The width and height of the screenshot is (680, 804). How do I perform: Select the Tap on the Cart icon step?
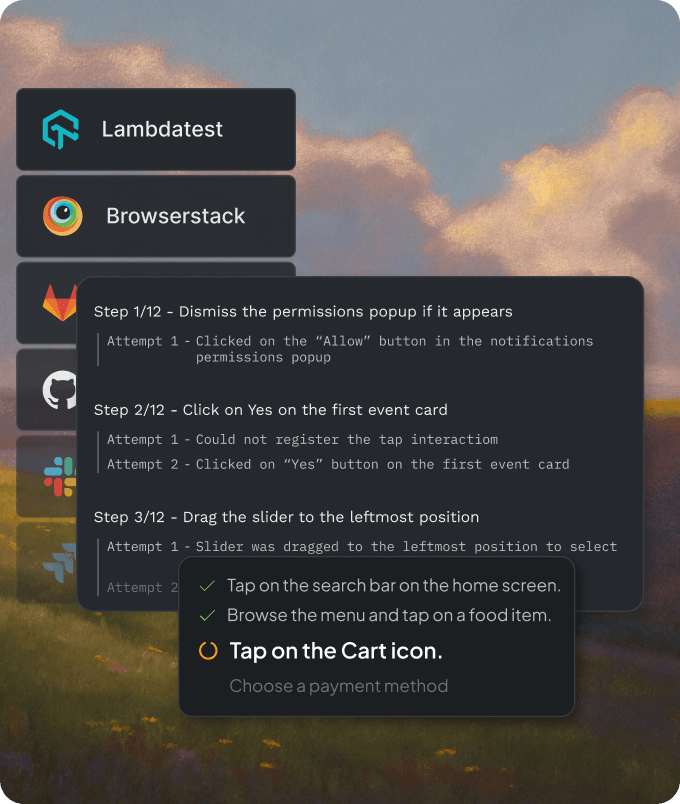(336, 651)
